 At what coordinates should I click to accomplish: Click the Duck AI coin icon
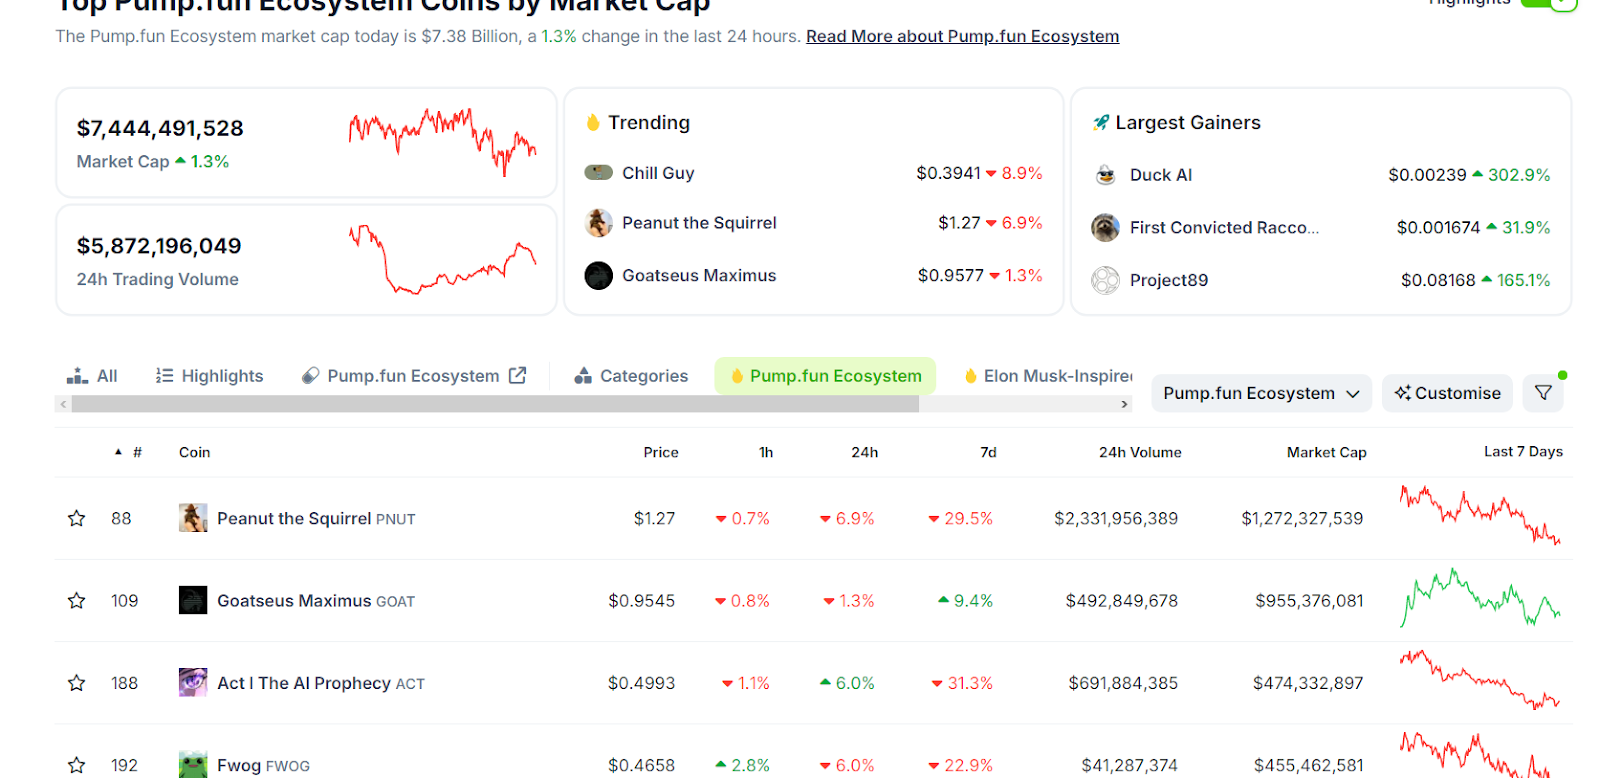coord(1105,175)
